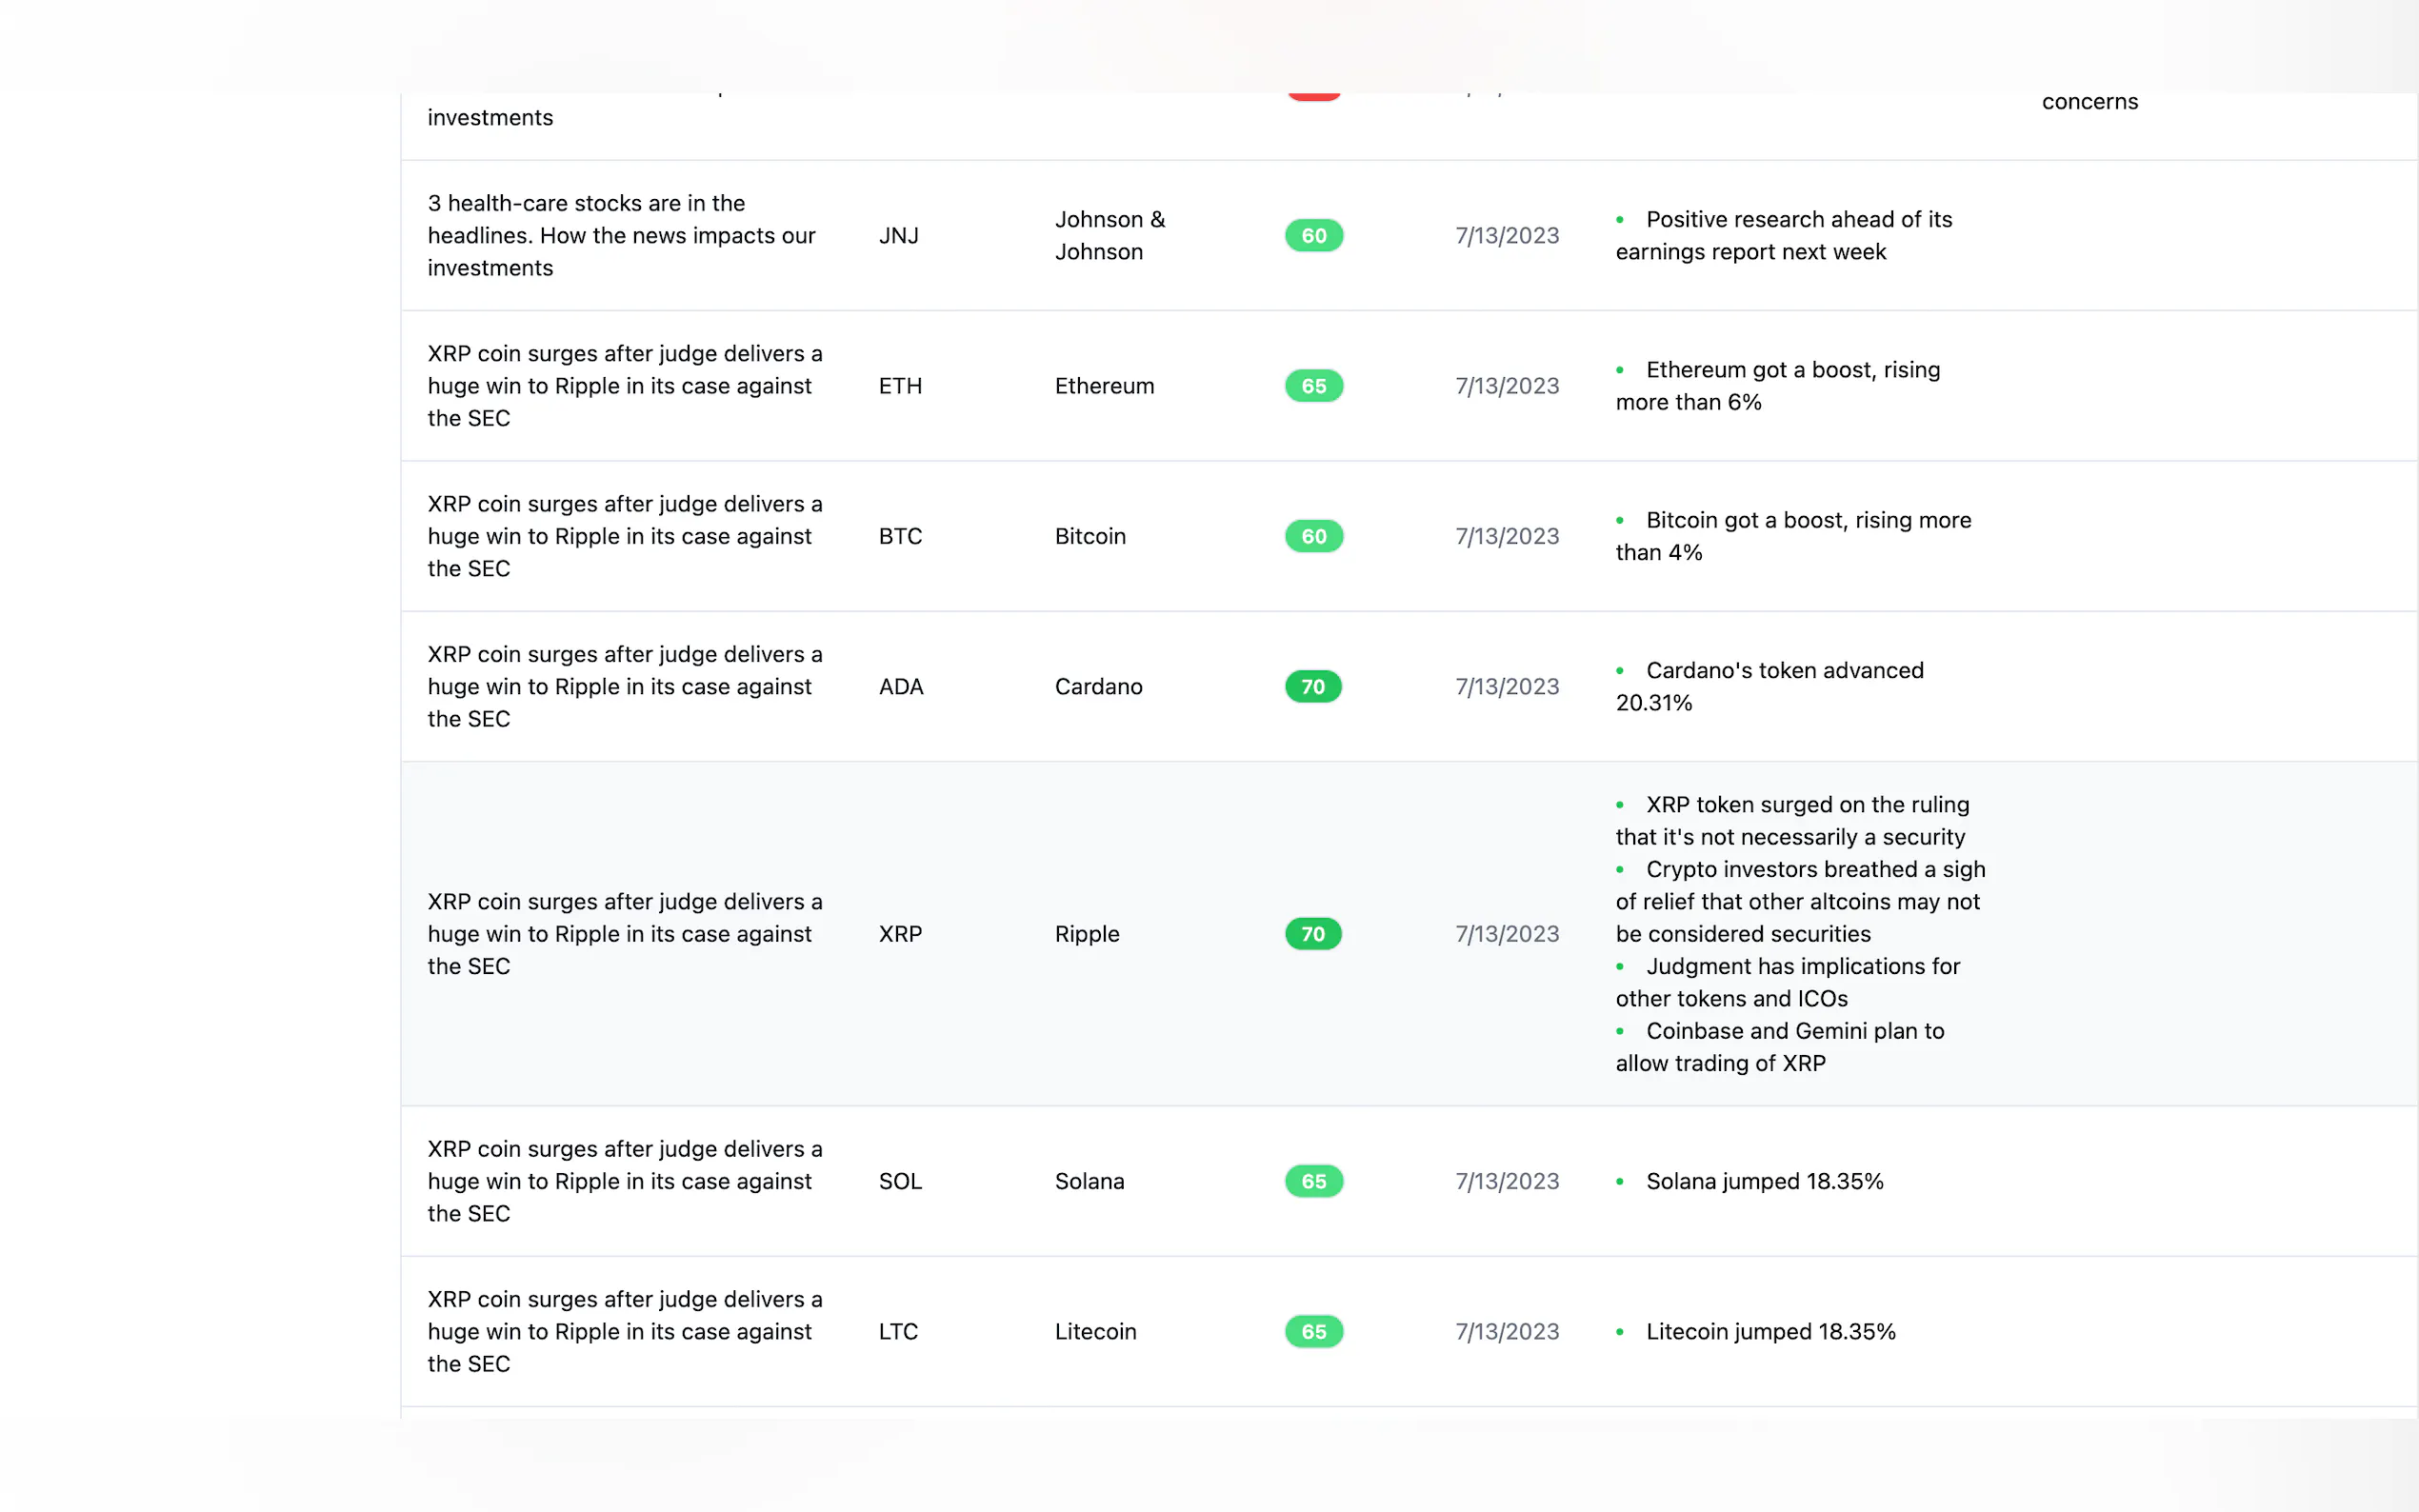This screenshot has width=2419, height=1512.
Task: Click the Bitcoin row's green 60 badge
Action: [1313, 536]
